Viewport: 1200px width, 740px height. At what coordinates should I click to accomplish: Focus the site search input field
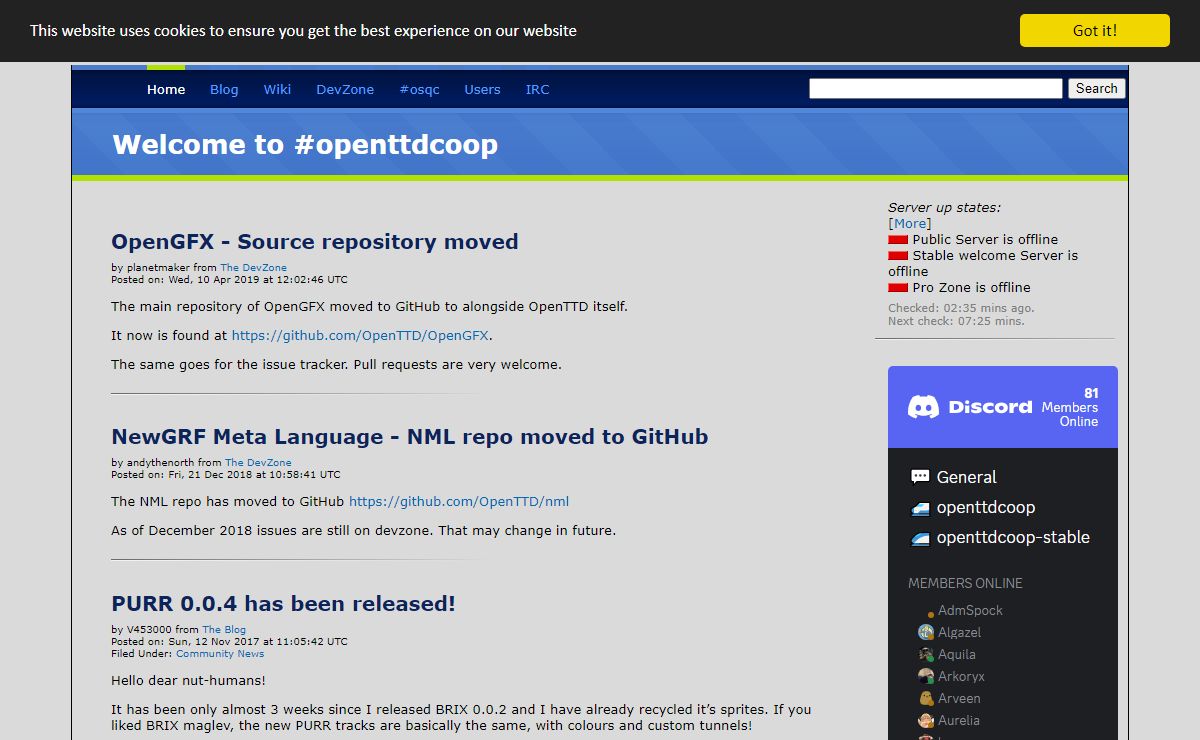(x=936, y=88)
